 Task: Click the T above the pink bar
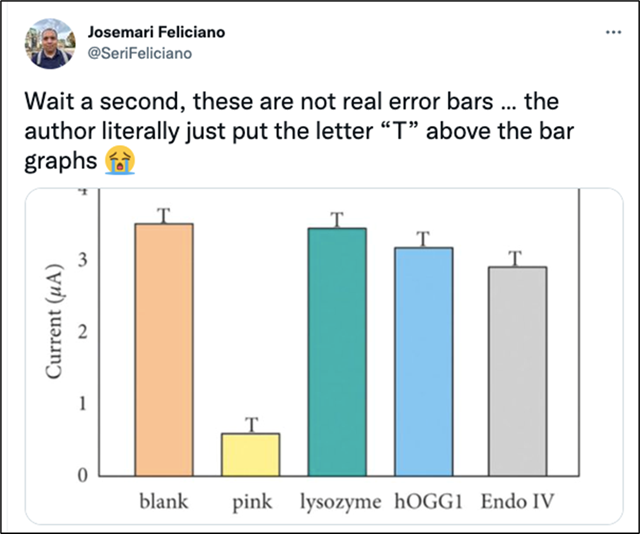point(252,425)
